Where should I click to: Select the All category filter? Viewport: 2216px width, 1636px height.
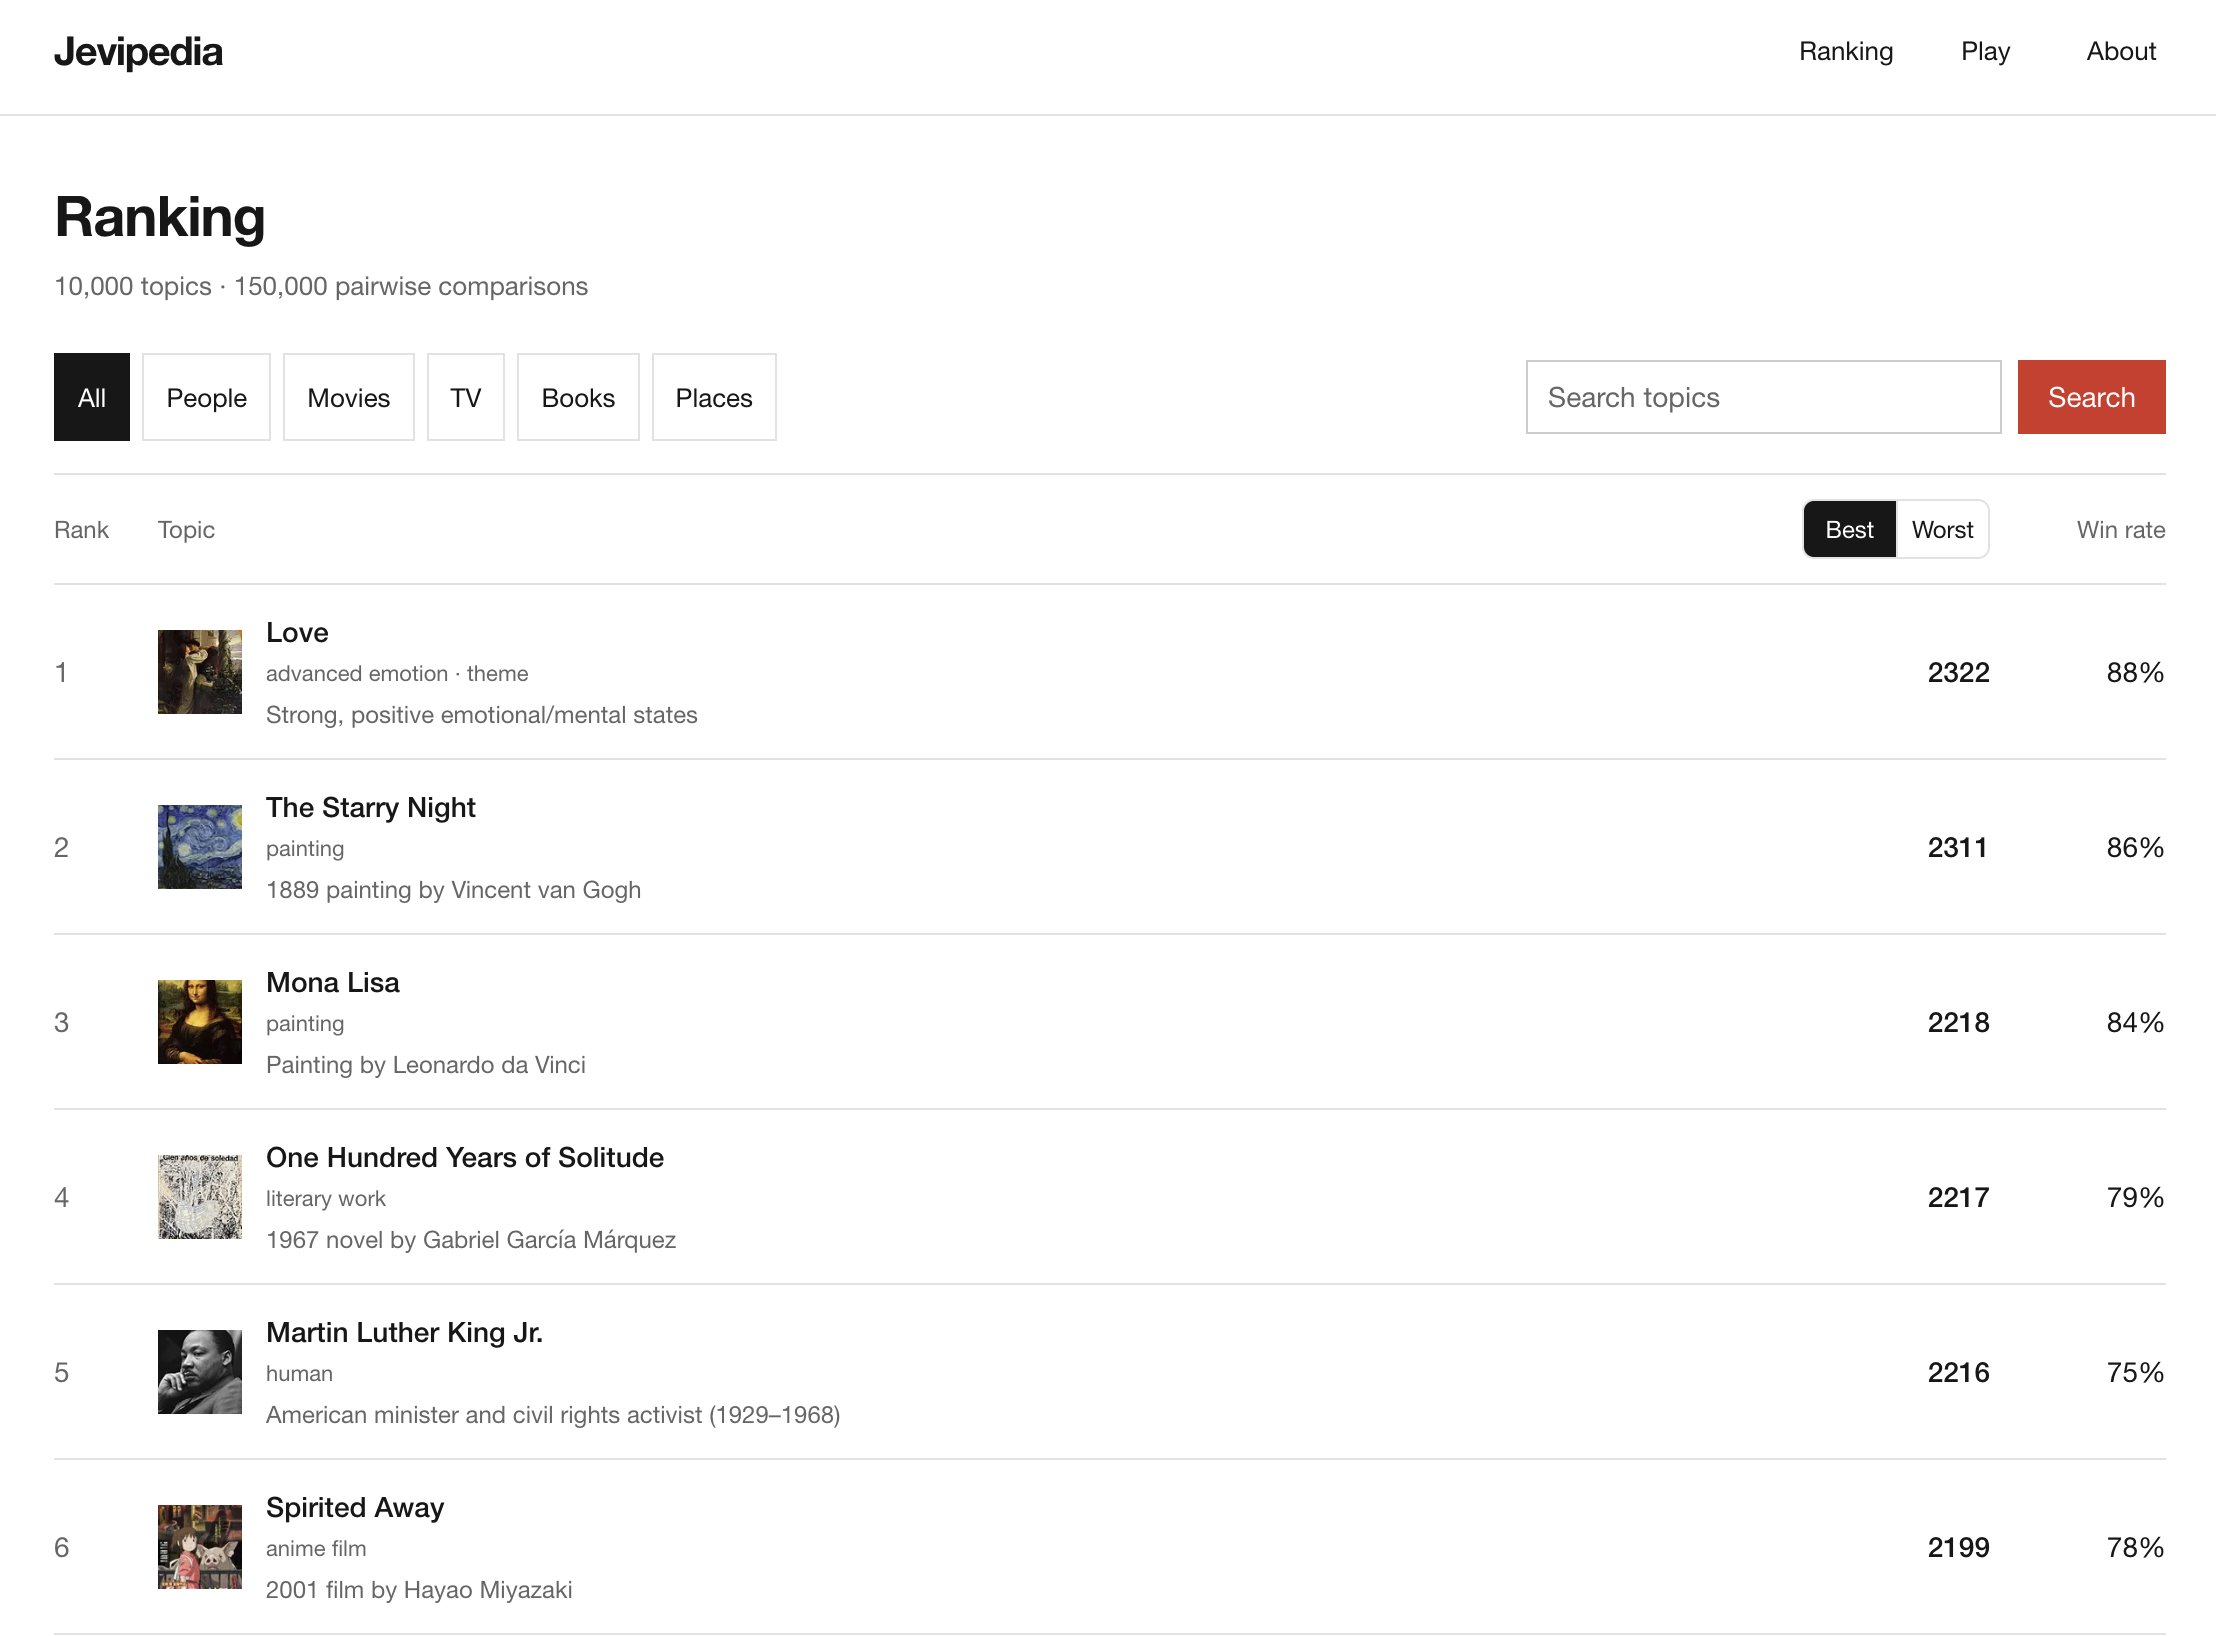point(92,397)
